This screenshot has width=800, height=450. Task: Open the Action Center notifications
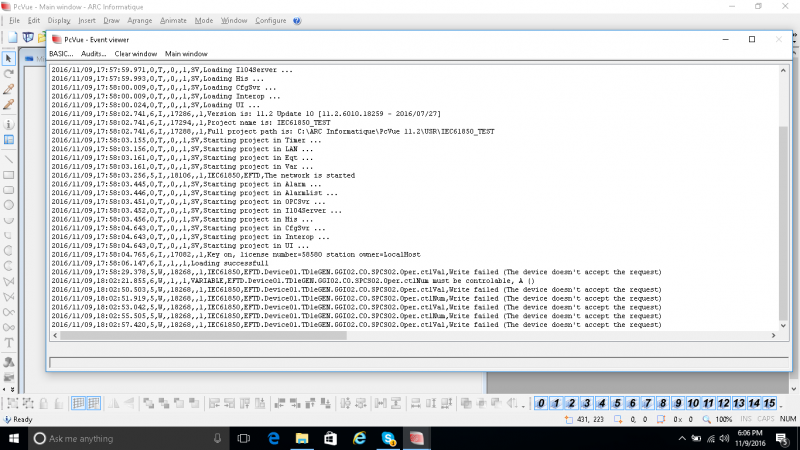pyautogui.click(x=782, y=438)
